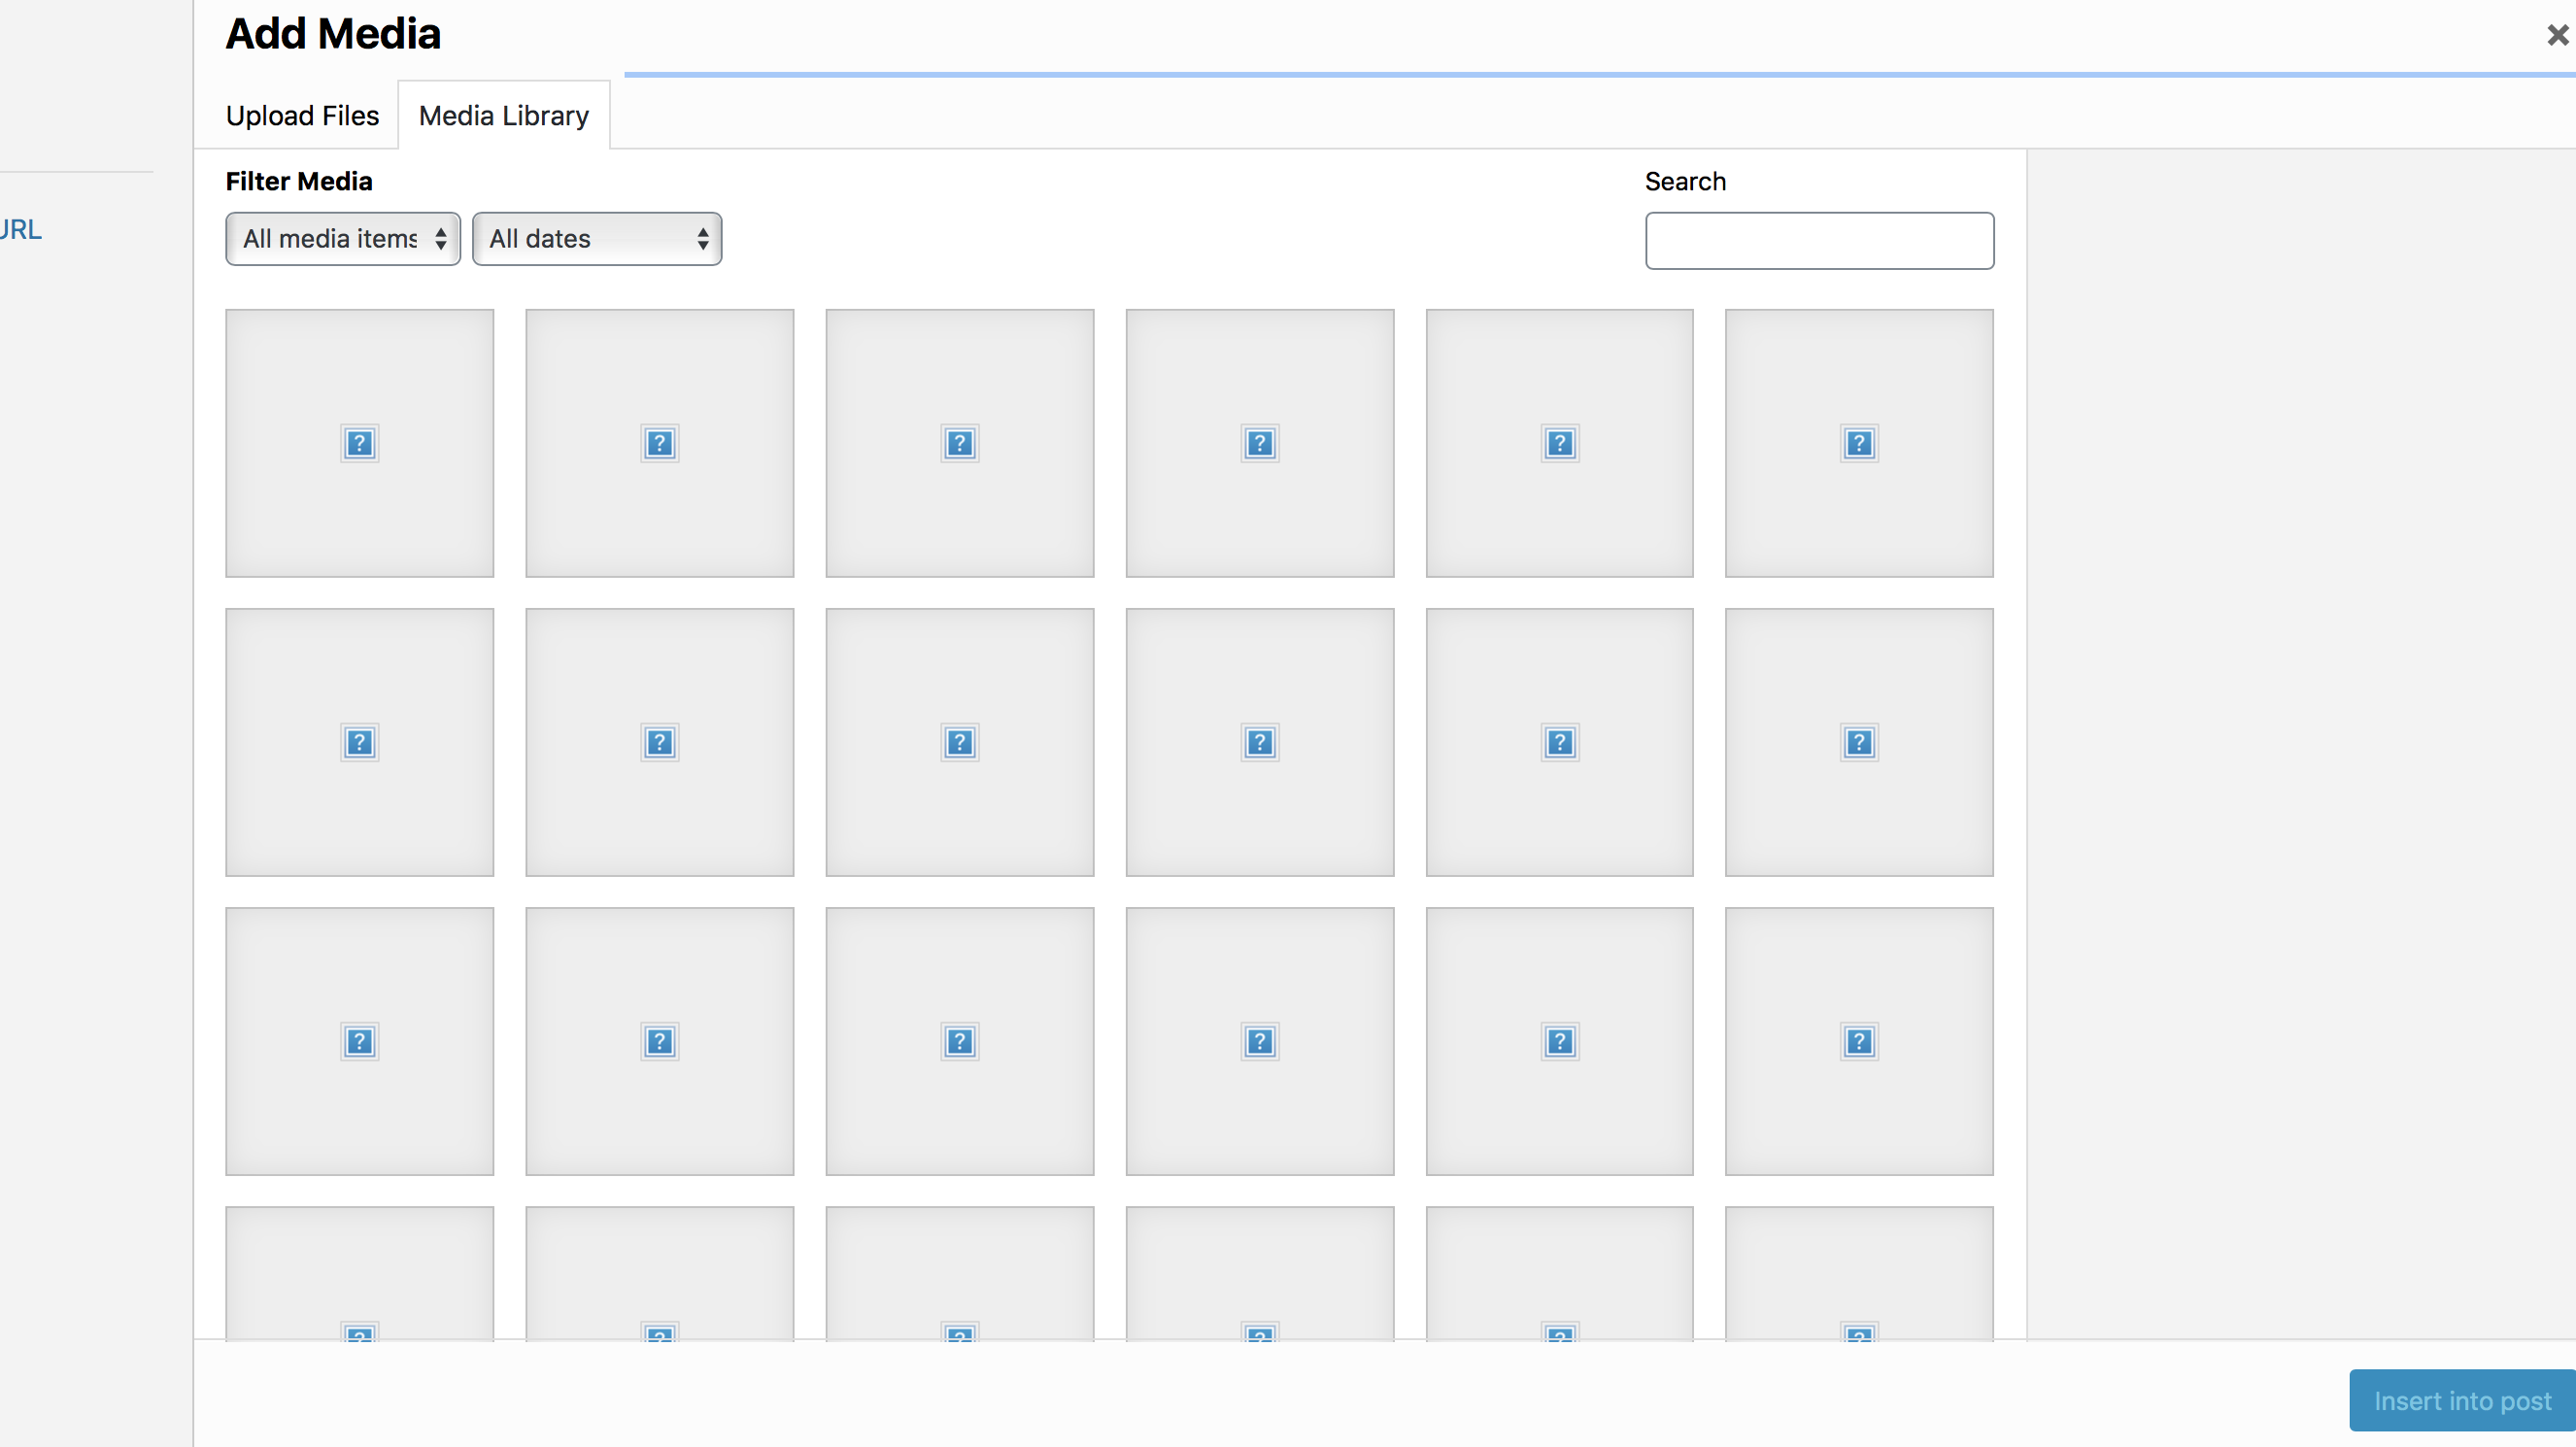Viewport: 2576px width, 1447px height.
Task: Select the third thumbnail in the fourth row
Action: pos(960,1273)
